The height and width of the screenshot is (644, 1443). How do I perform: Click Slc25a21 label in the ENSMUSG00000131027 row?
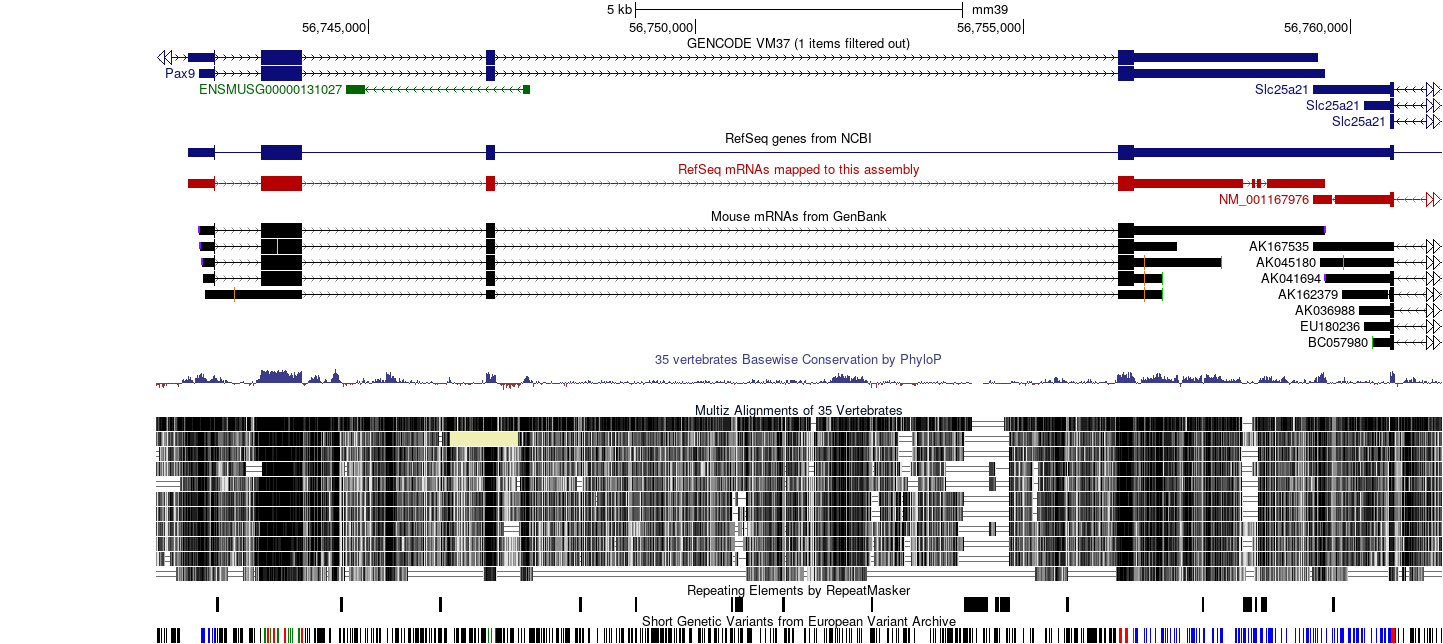point(1281,89)
